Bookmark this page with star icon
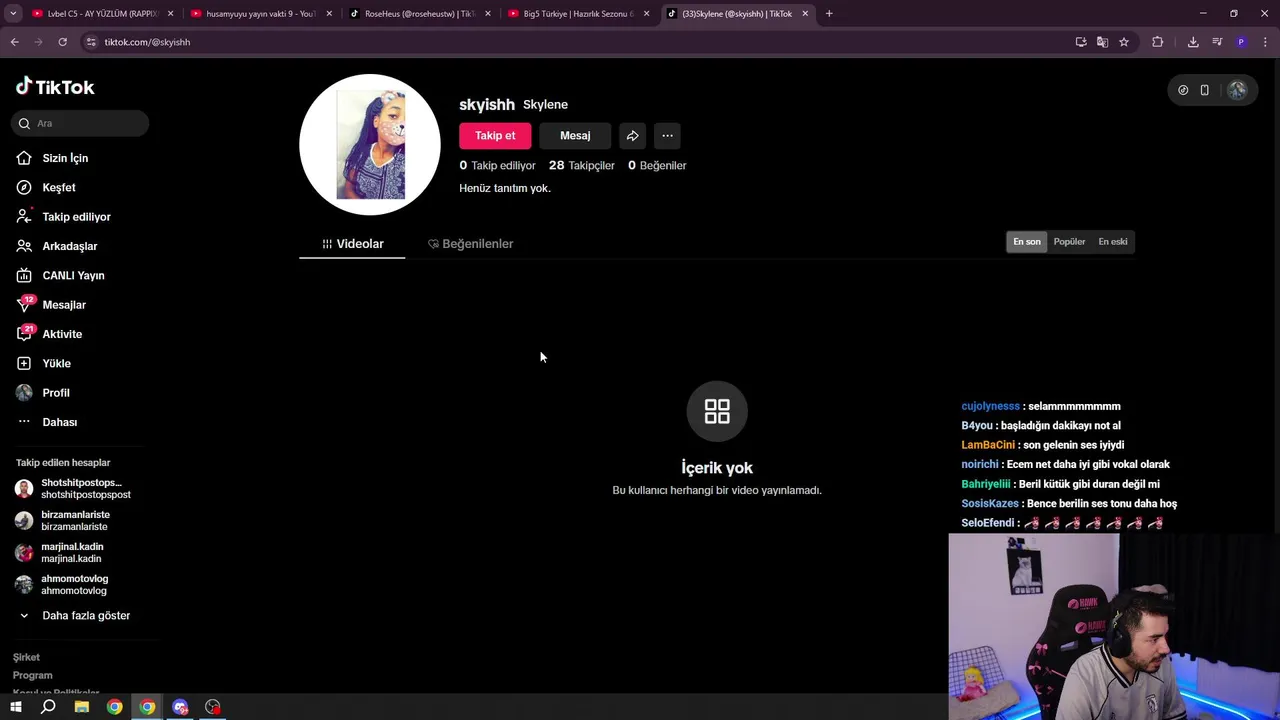Viewport: 1280px width, 720px height. [1124, 42]
